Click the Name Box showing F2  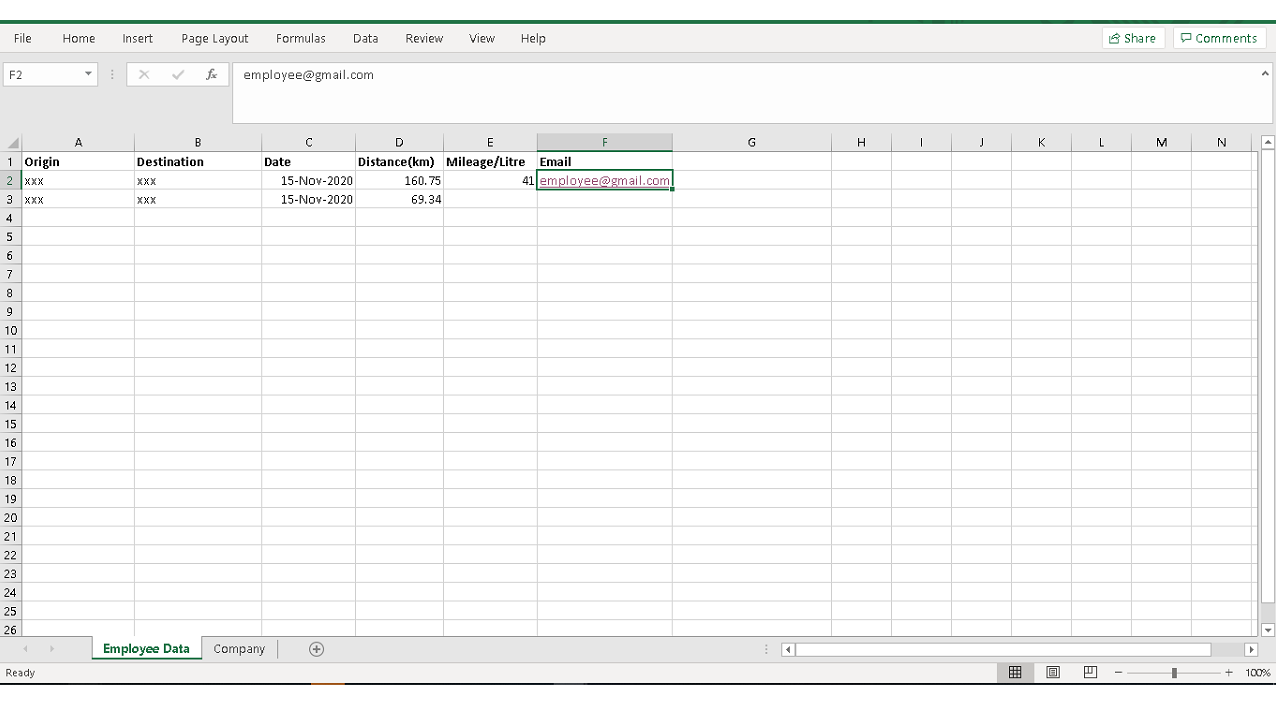(x=42, y=74)
